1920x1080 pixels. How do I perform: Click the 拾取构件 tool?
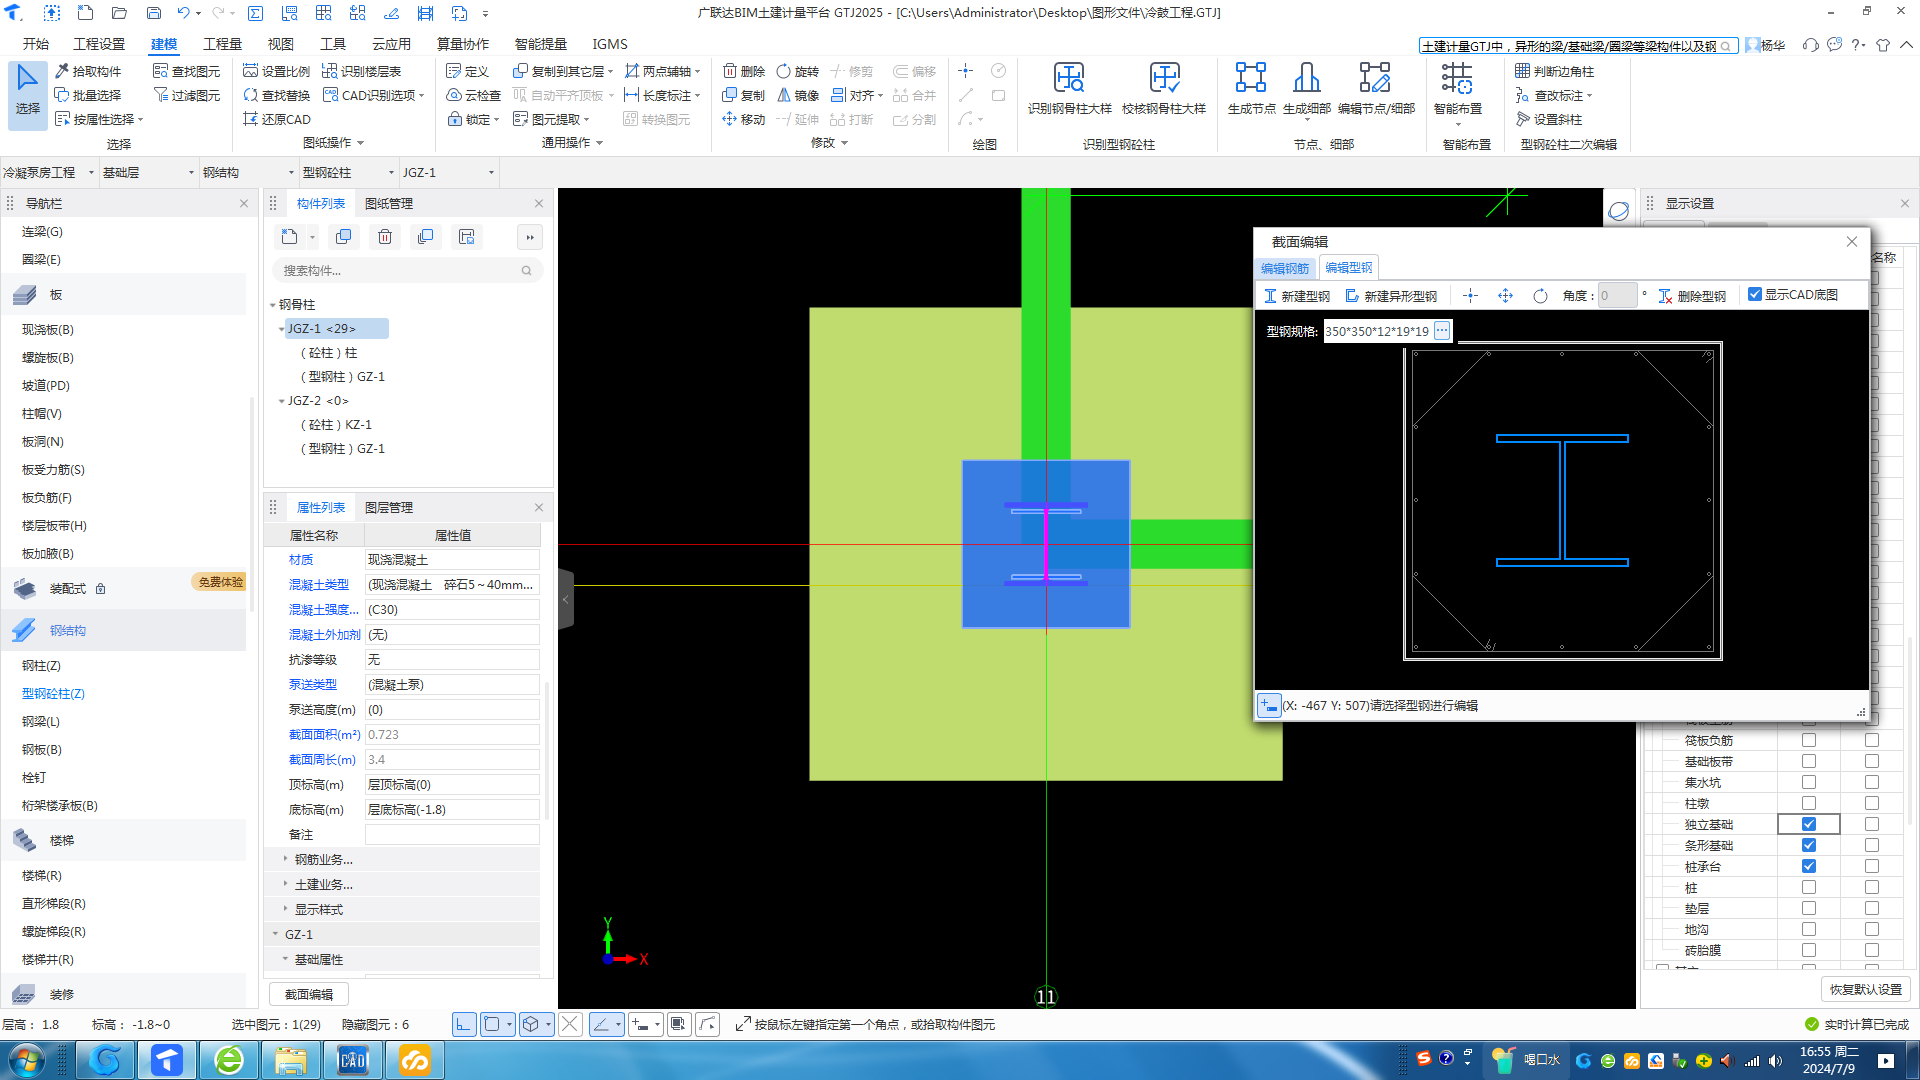tap(88, 71)
